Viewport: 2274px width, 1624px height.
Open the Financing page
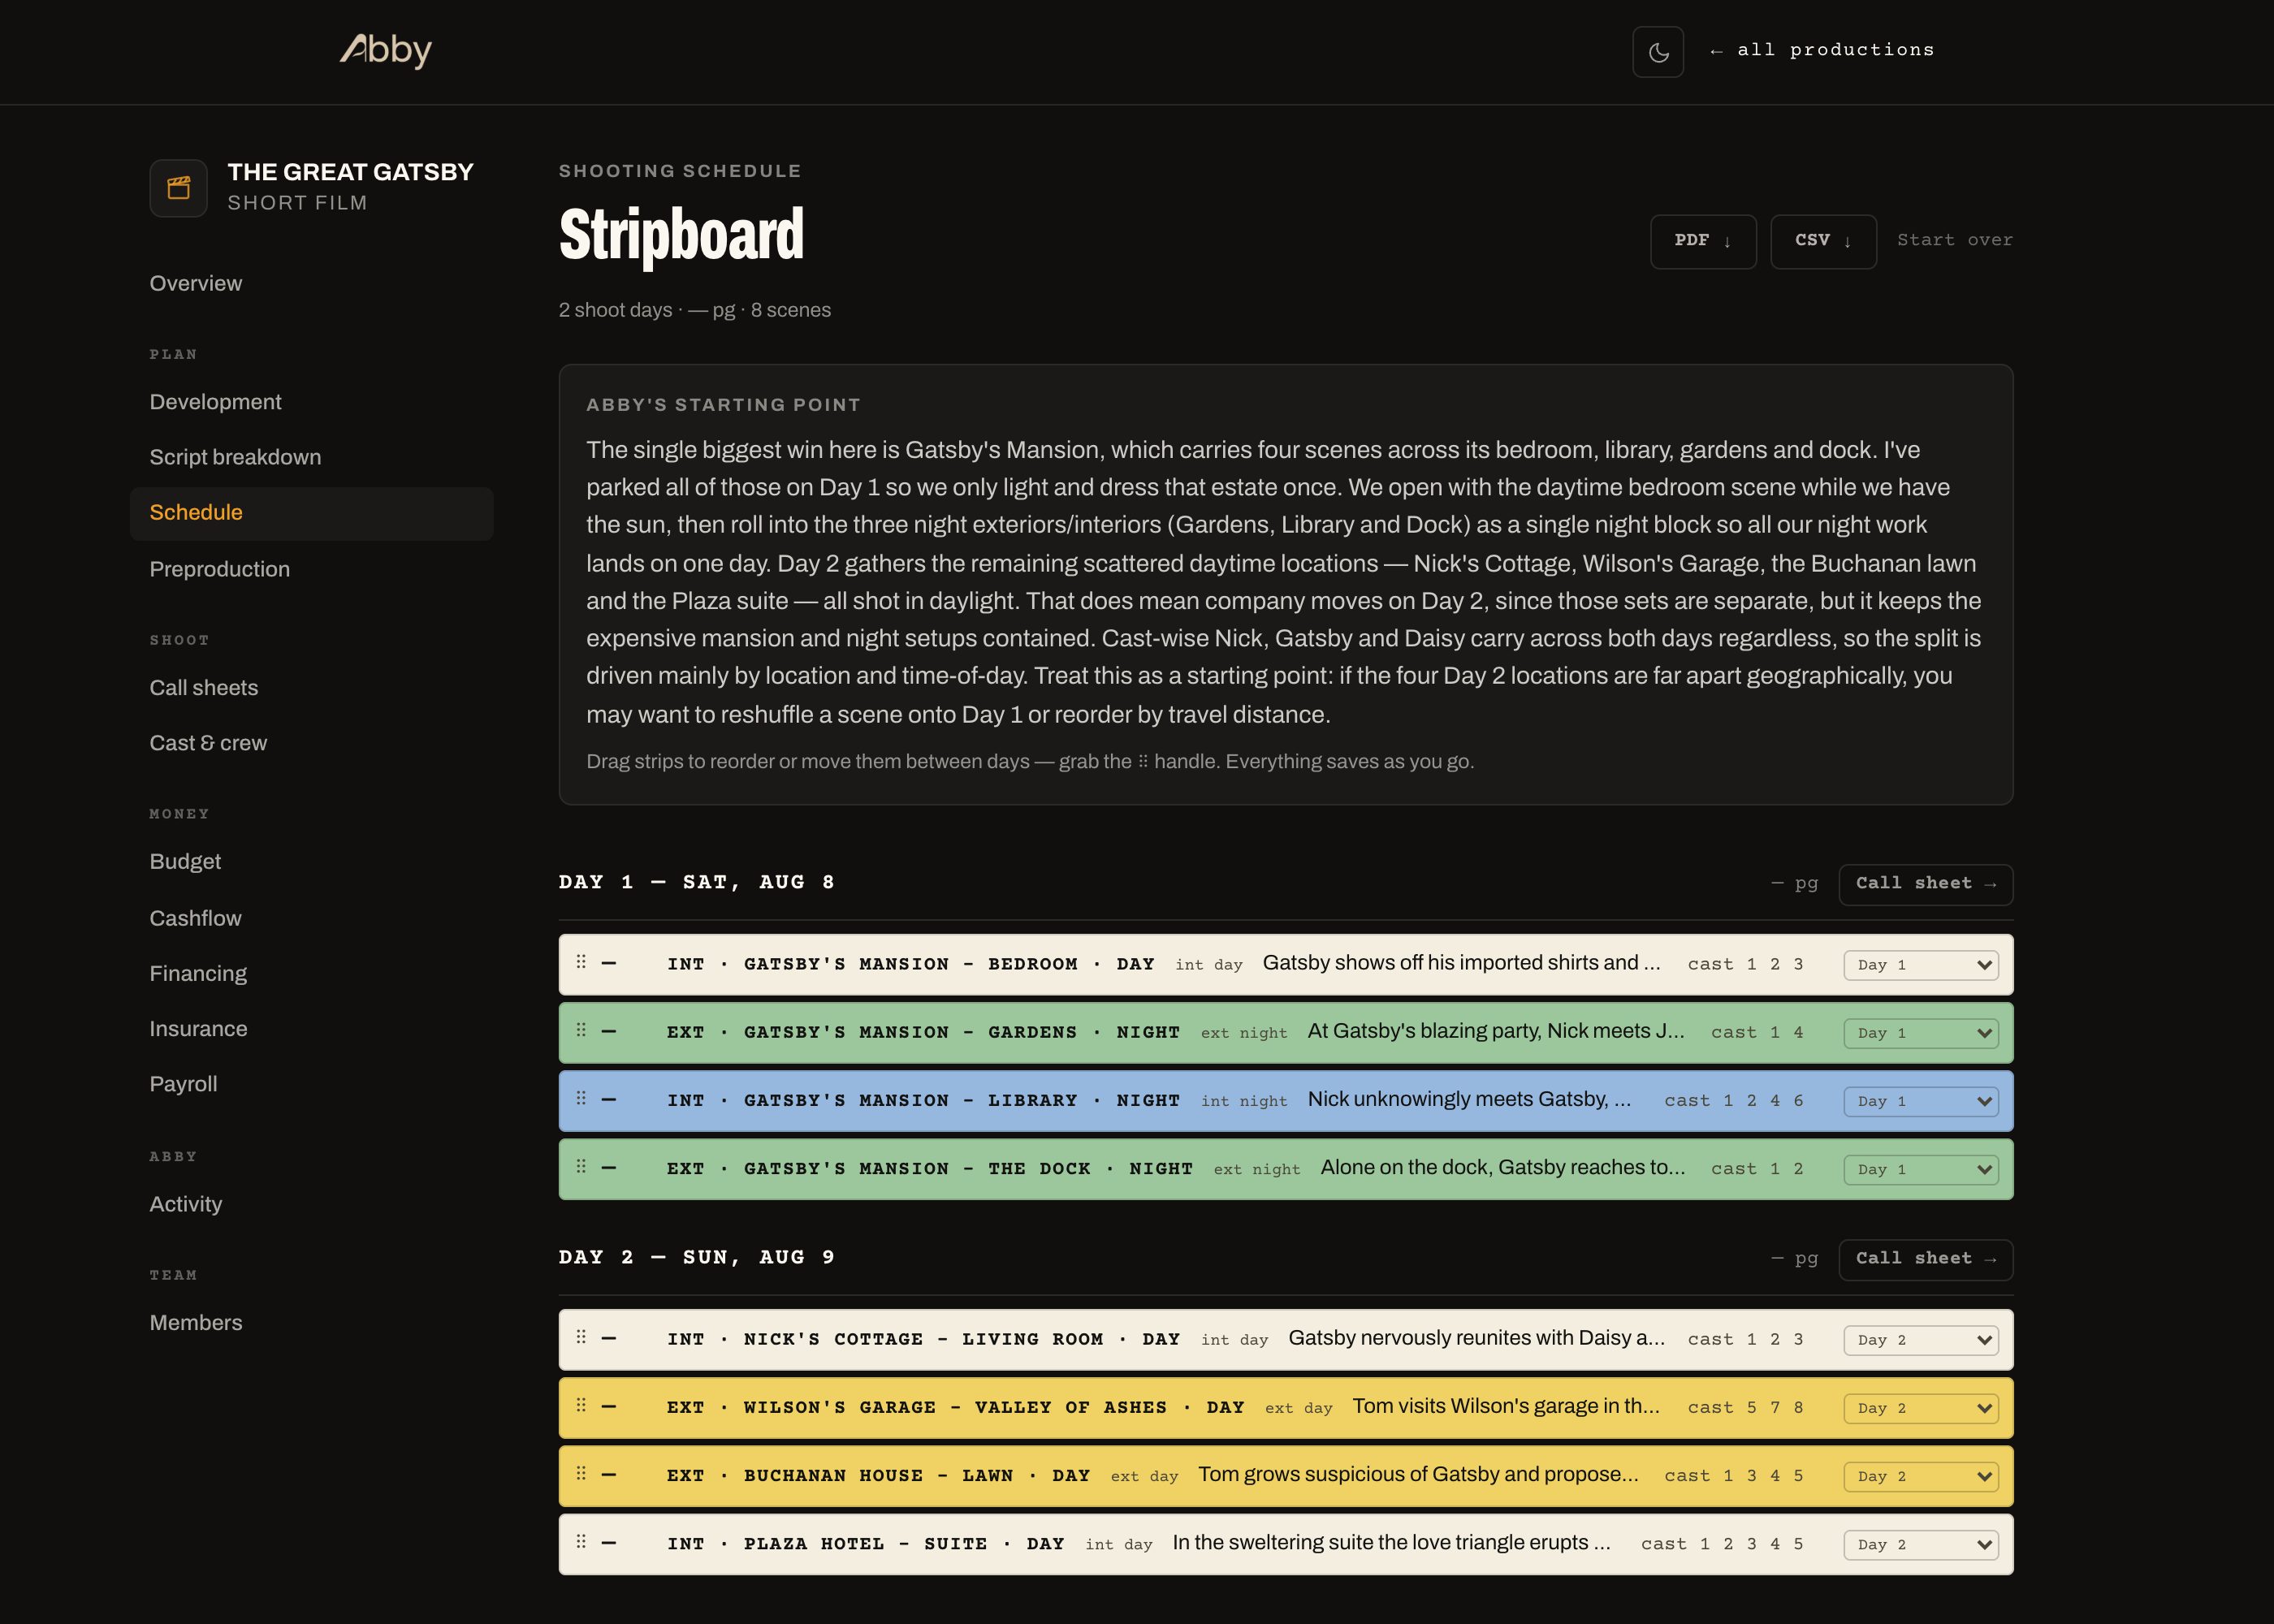tap(199, 974)
